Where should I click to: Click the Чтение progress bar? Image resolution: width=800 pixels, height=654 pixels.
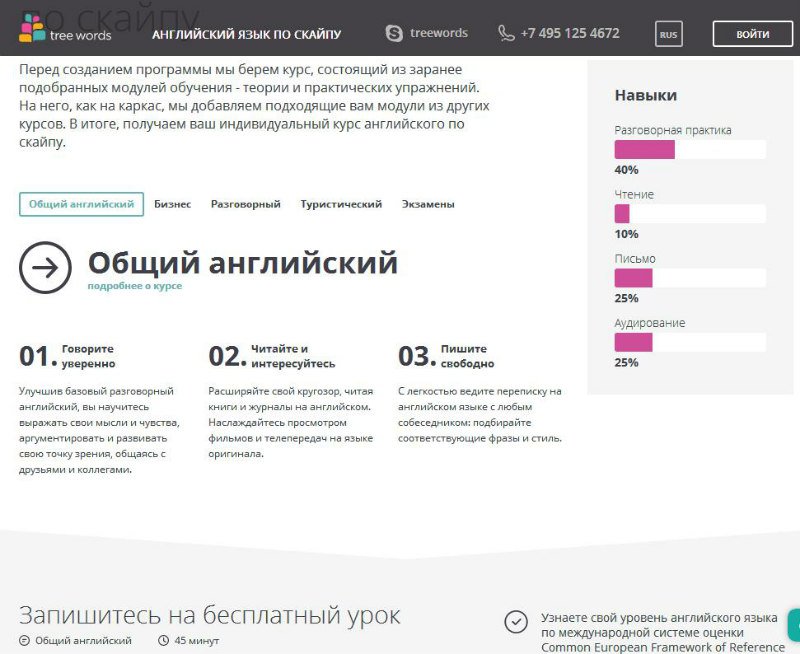pos(690,214)
